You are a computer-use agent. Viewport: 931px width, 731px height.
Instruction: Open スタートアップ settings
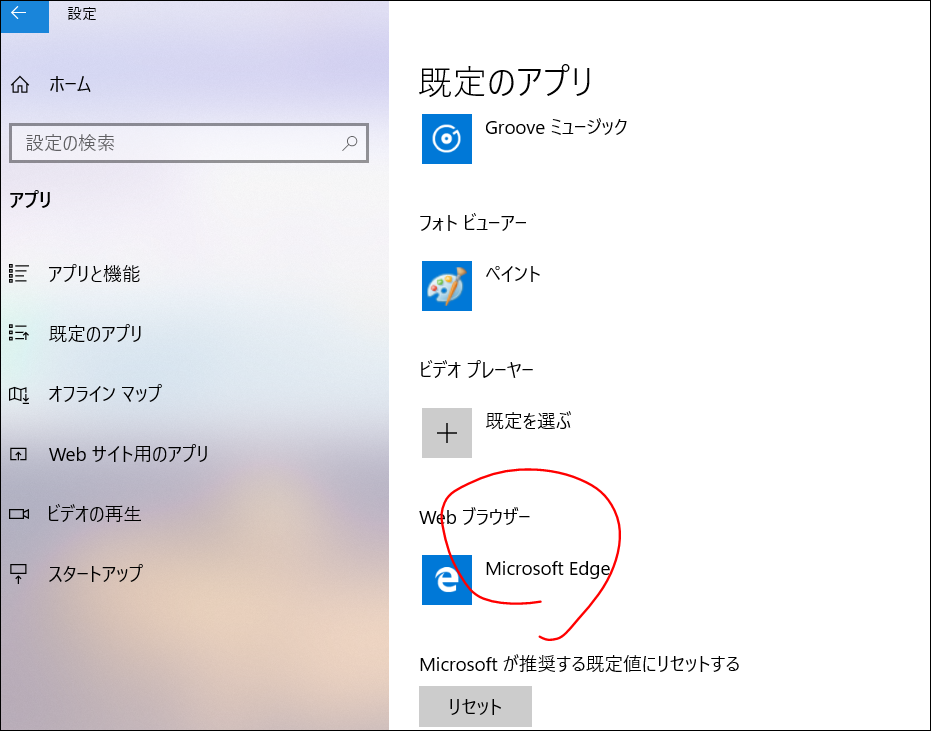pos(96,574)
